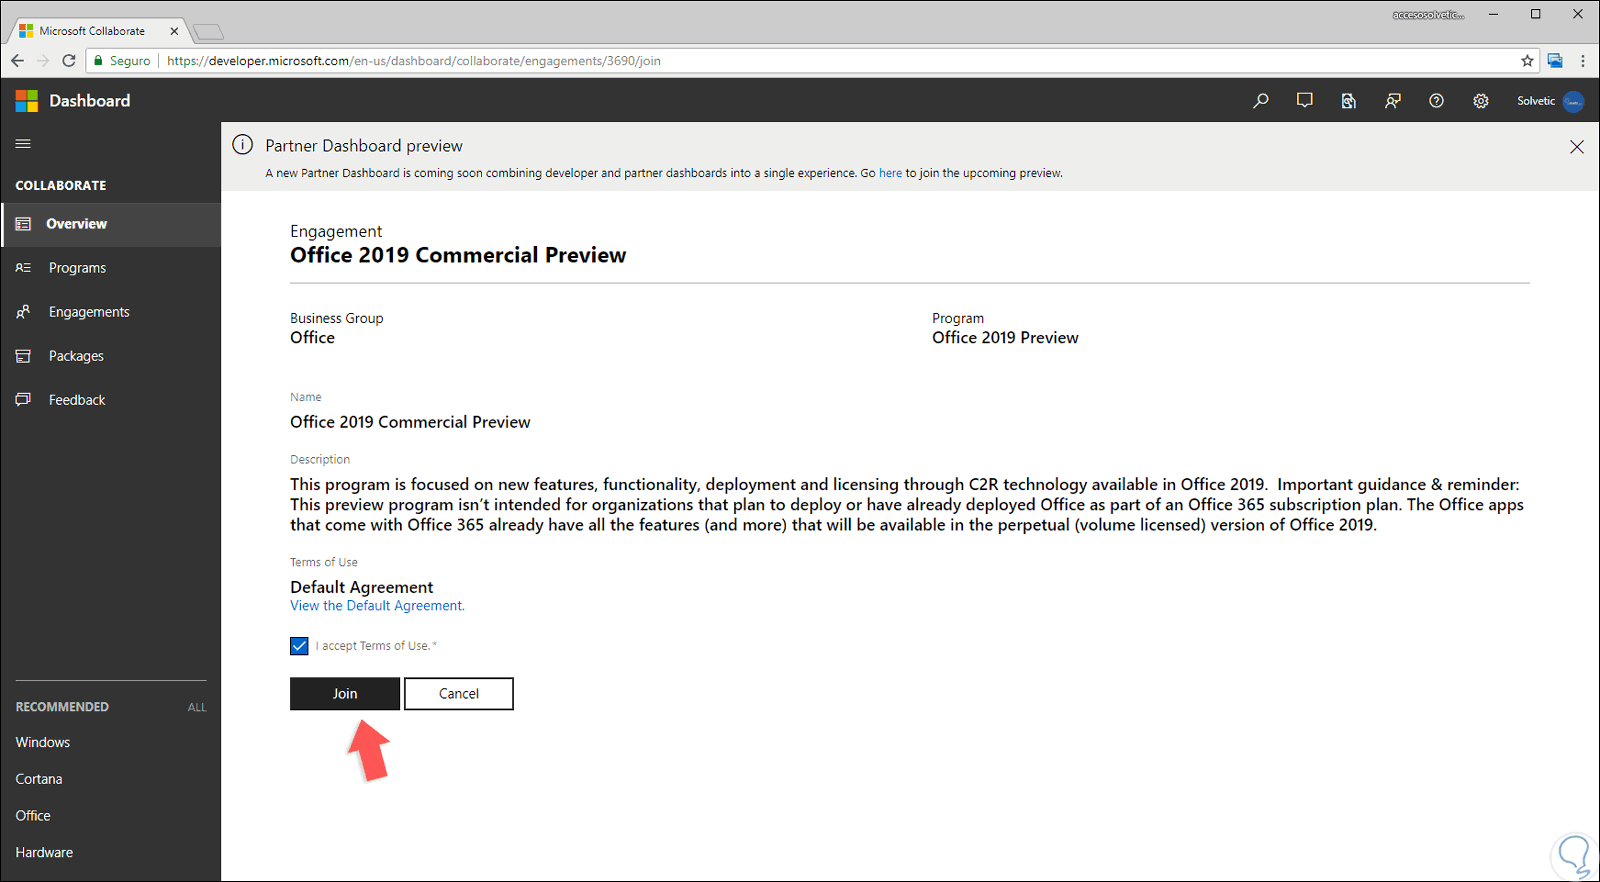
Task: Go to Engagements in the sidebar
Action: coord(110,312)
